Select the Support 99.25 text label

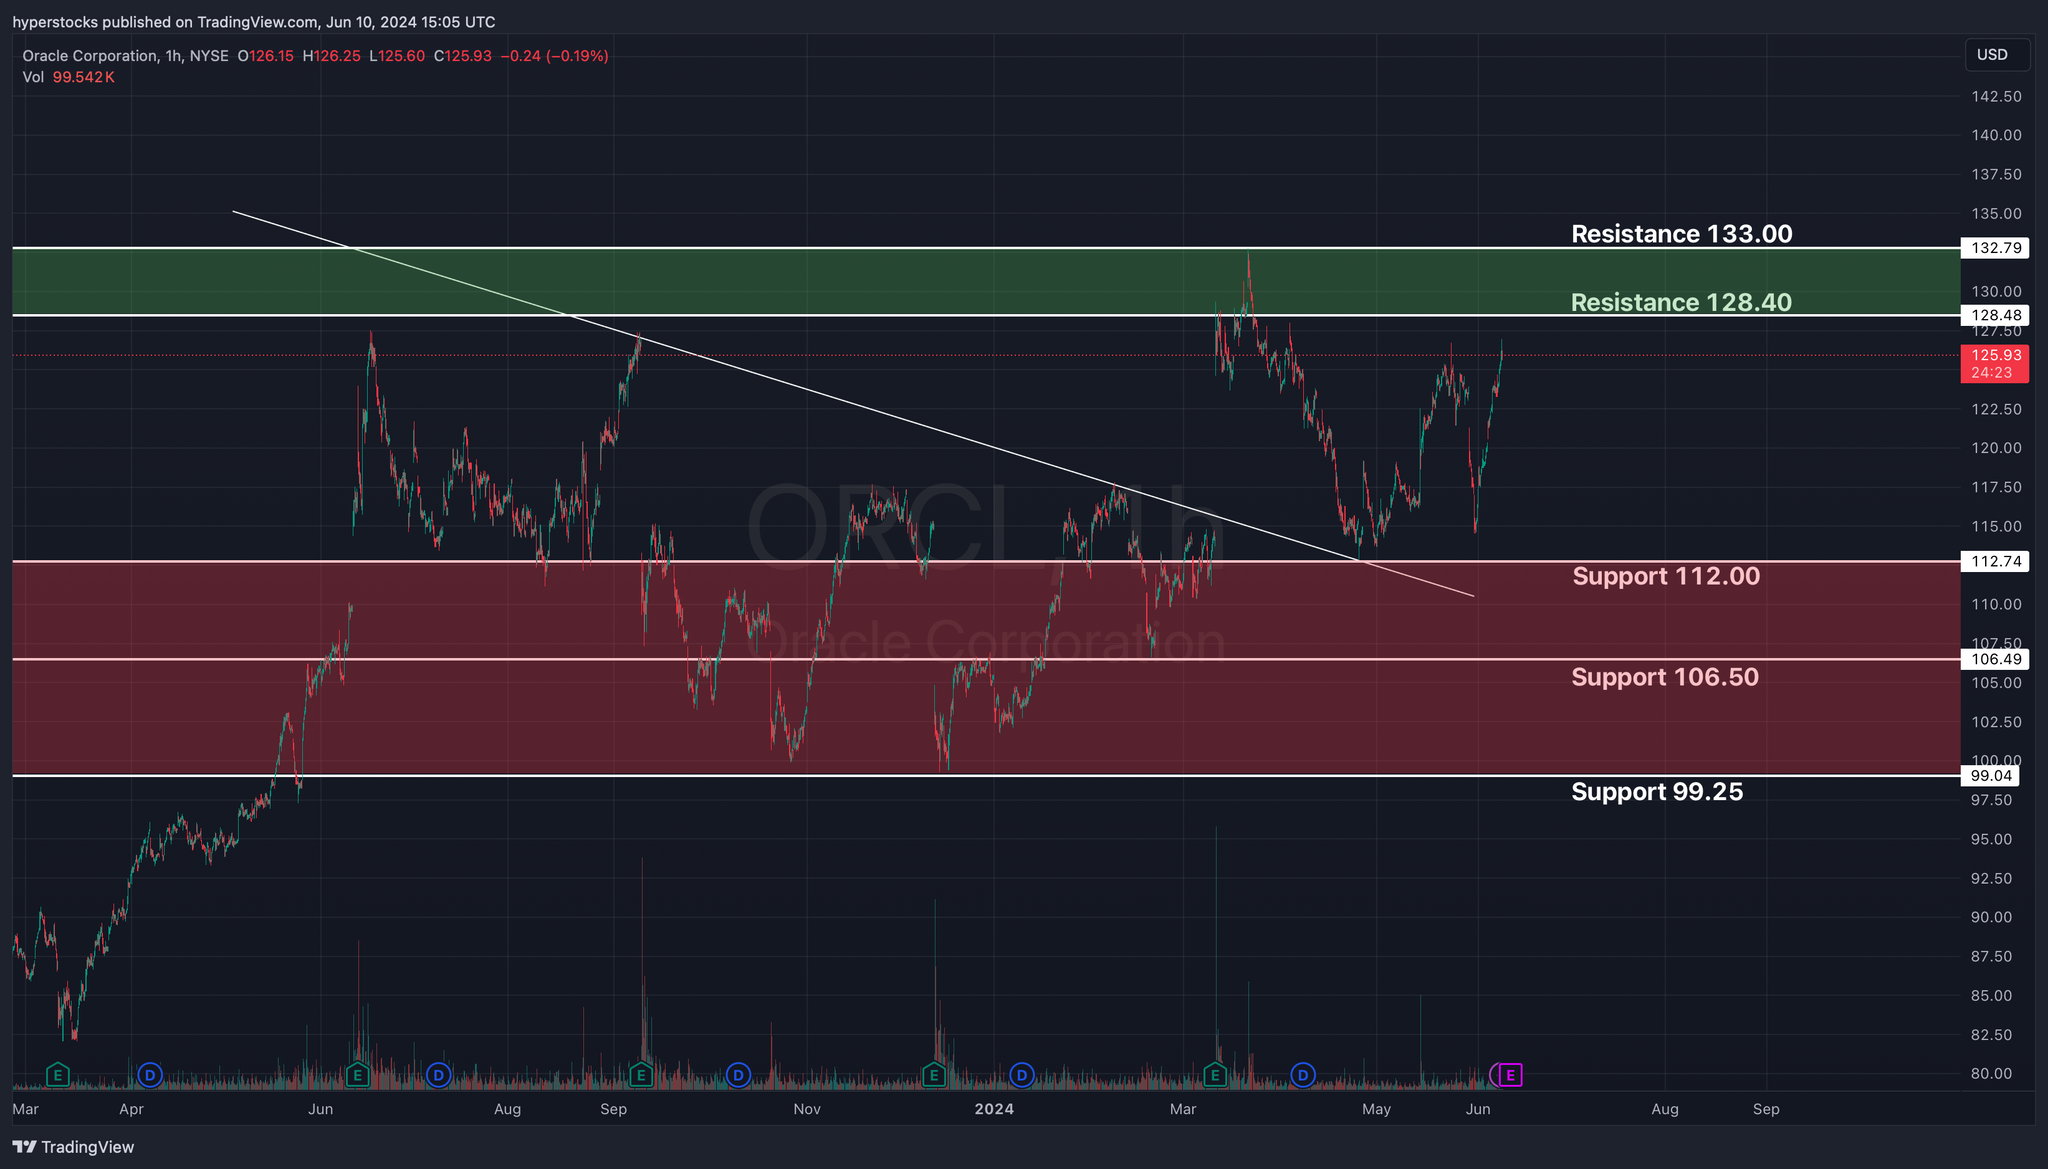pyautogui.click(x=1656, y=792)
